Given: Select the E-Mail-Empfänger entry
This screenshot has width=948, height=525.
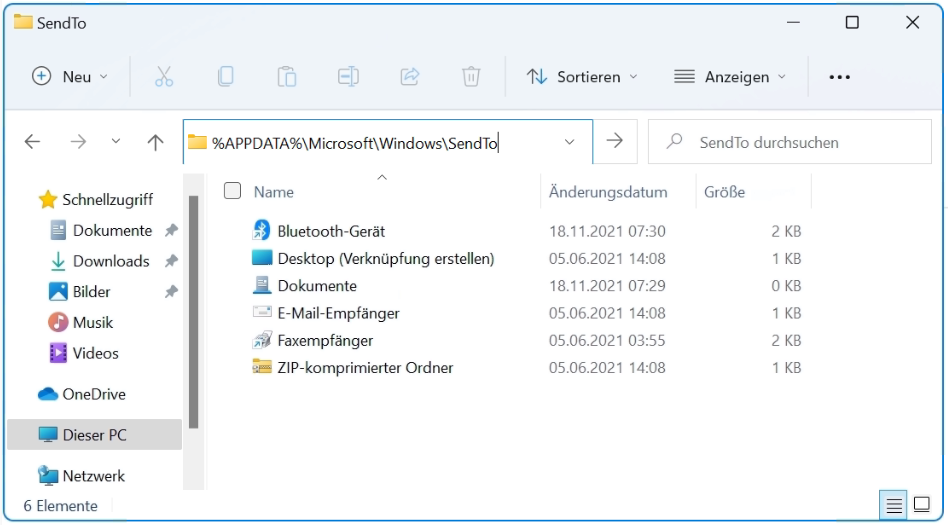Looking at the screenshot, I should pyautogui.click(x=339, y=313).
